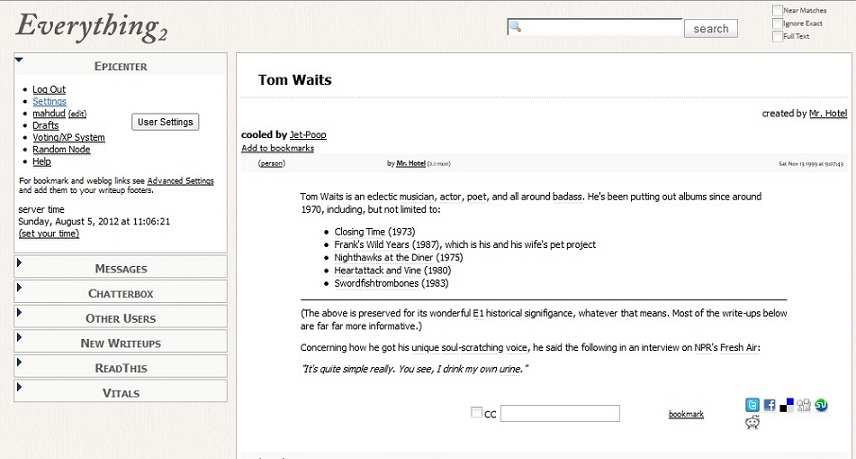
Task: Open Mr. Hotel in created by line
Action: (828, 113)
